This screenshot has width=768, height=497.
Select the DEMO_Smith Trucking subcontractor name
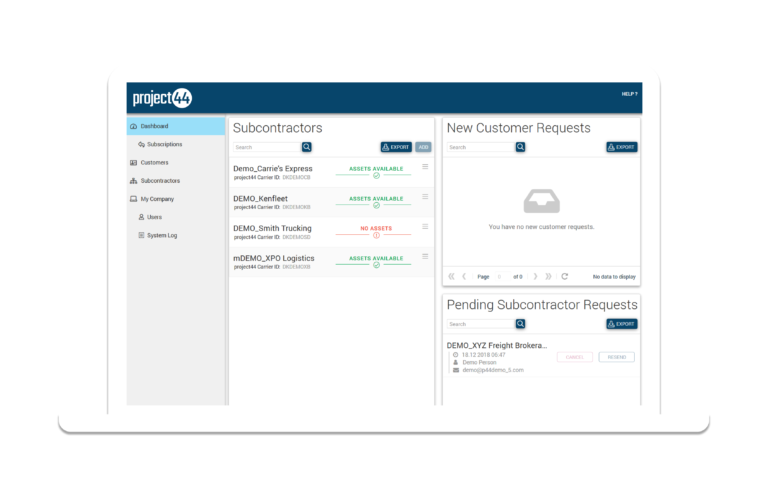coord(272,228)
